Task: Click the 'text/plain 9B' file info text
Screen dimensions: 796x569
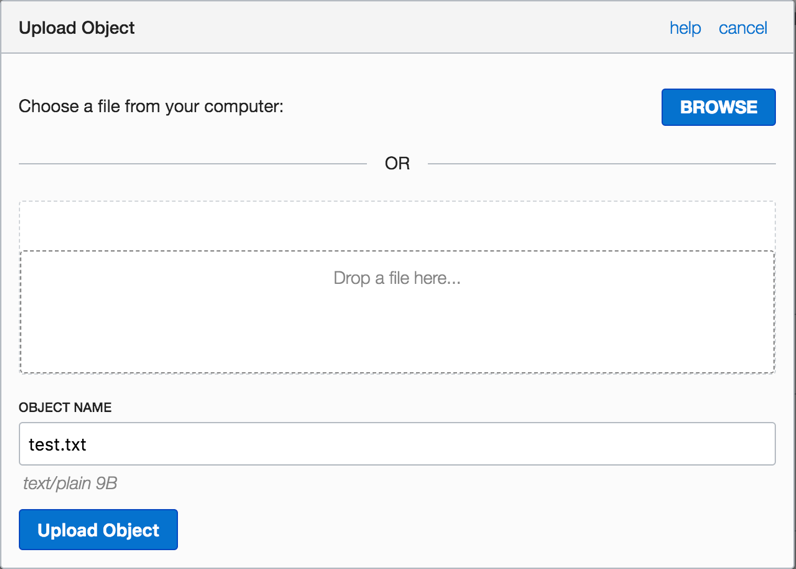Action: point(71,484)
